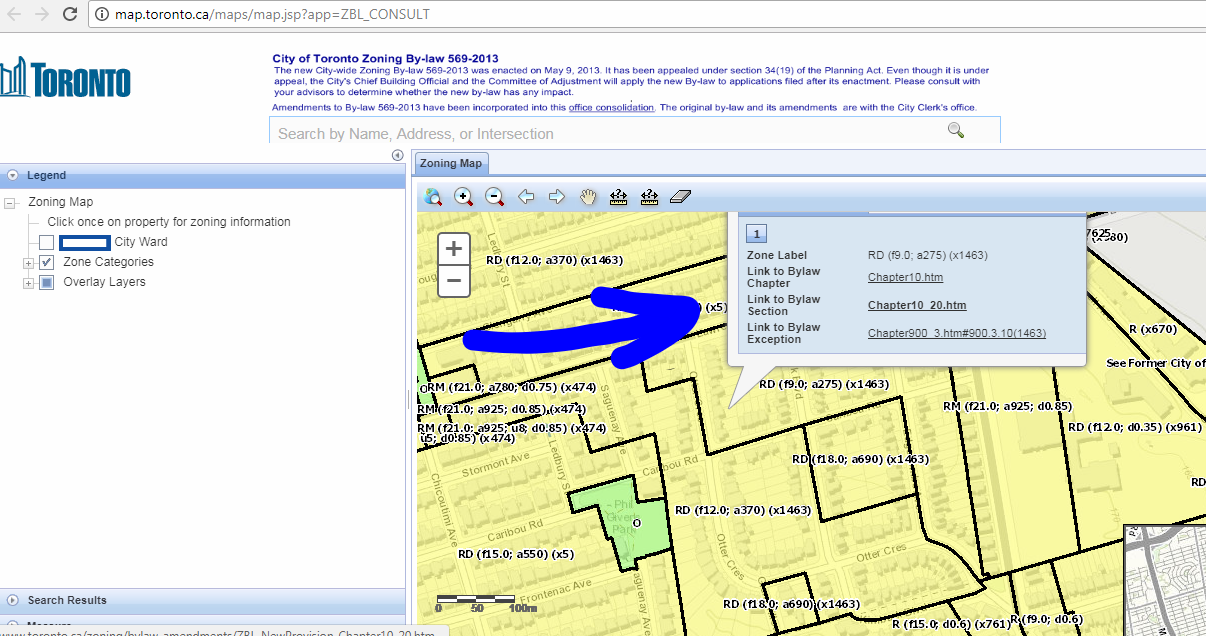The height and width of the screenshot is (636, 1206).
Task: Open the Chapter10_20.htm section link
Action: [x=917, y=305]
